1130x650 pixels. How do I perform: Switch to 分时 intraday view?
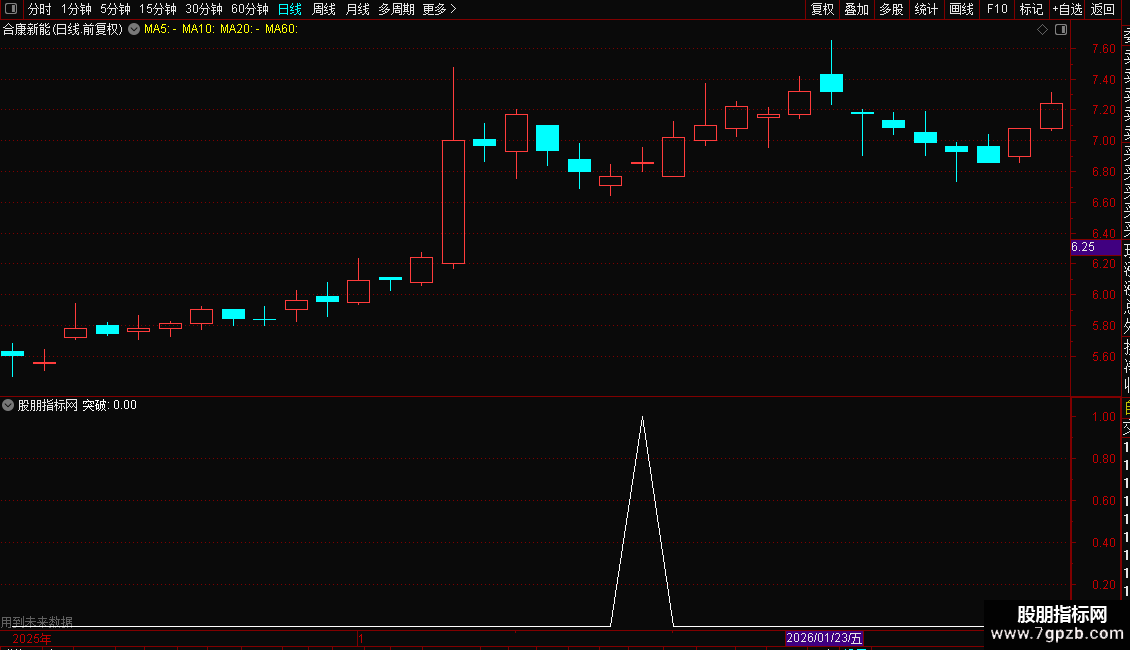point(40,9)
